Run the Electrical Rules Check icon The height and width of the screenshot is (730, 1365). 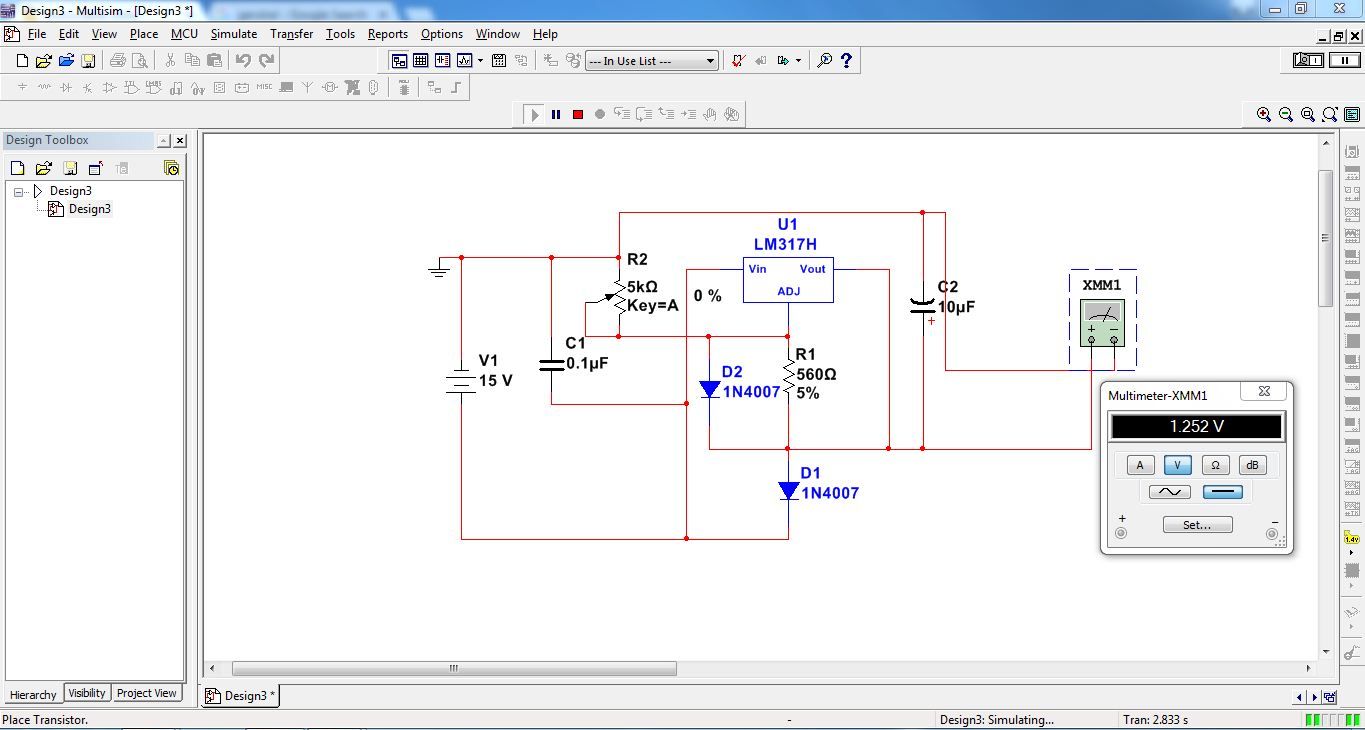pyautogui.click(x=739, y=60)
